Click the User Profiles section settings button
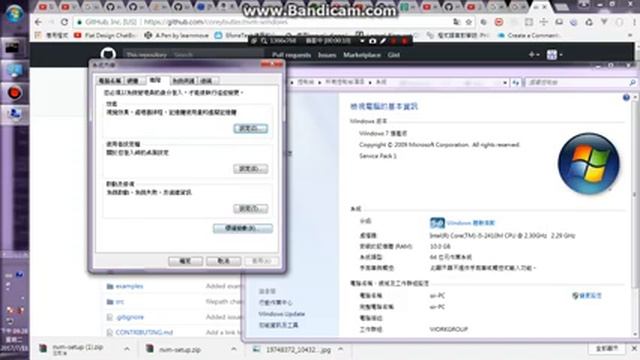 [x=251, y=169]
